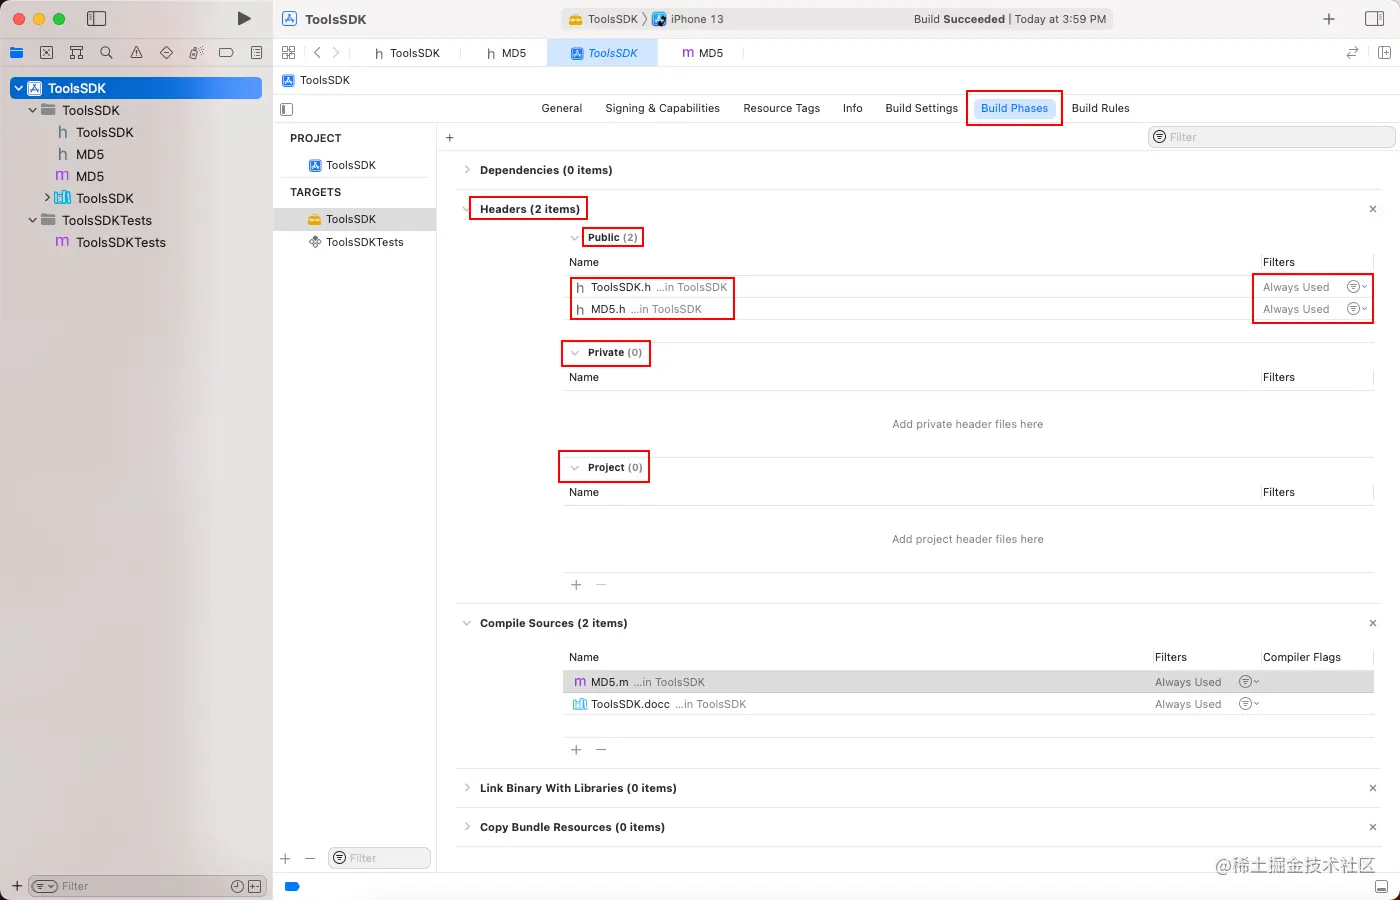Open the Find navigator magnifier icon
Screen dimensions: 1400x900
(x=107, y=53)
